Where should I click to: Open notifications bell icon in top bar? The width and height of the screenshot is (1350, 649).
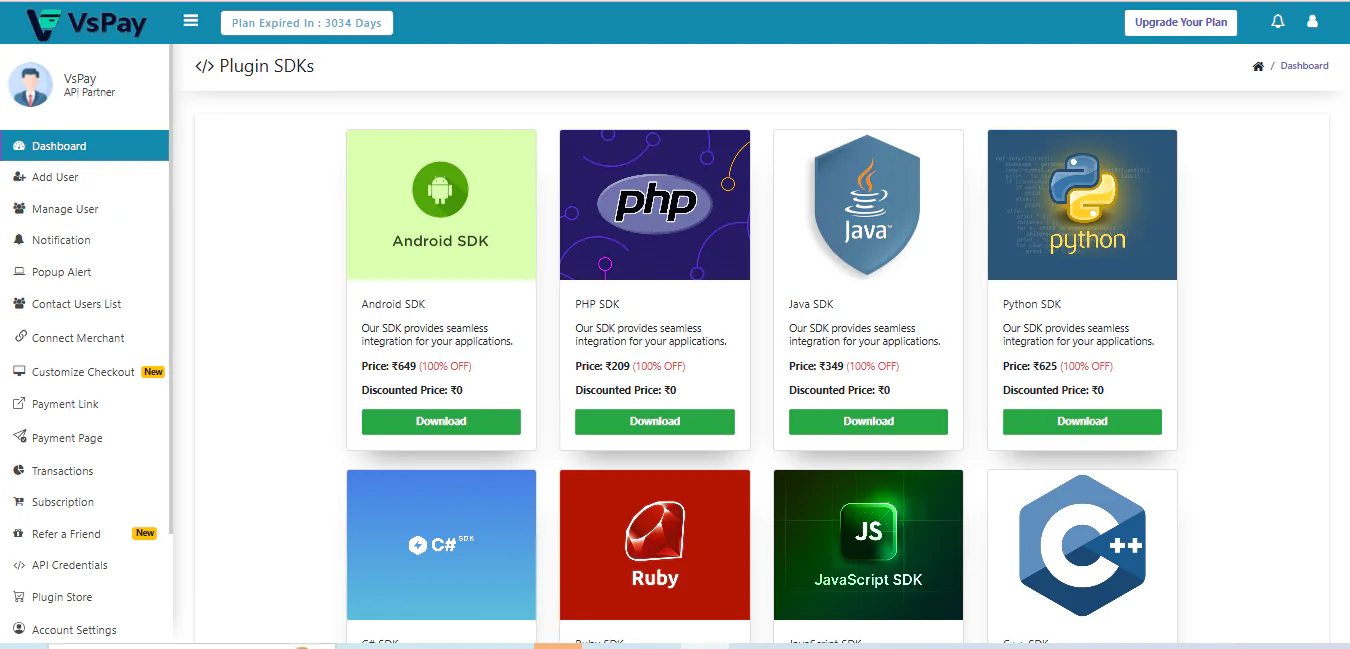tap(1278, 22)
